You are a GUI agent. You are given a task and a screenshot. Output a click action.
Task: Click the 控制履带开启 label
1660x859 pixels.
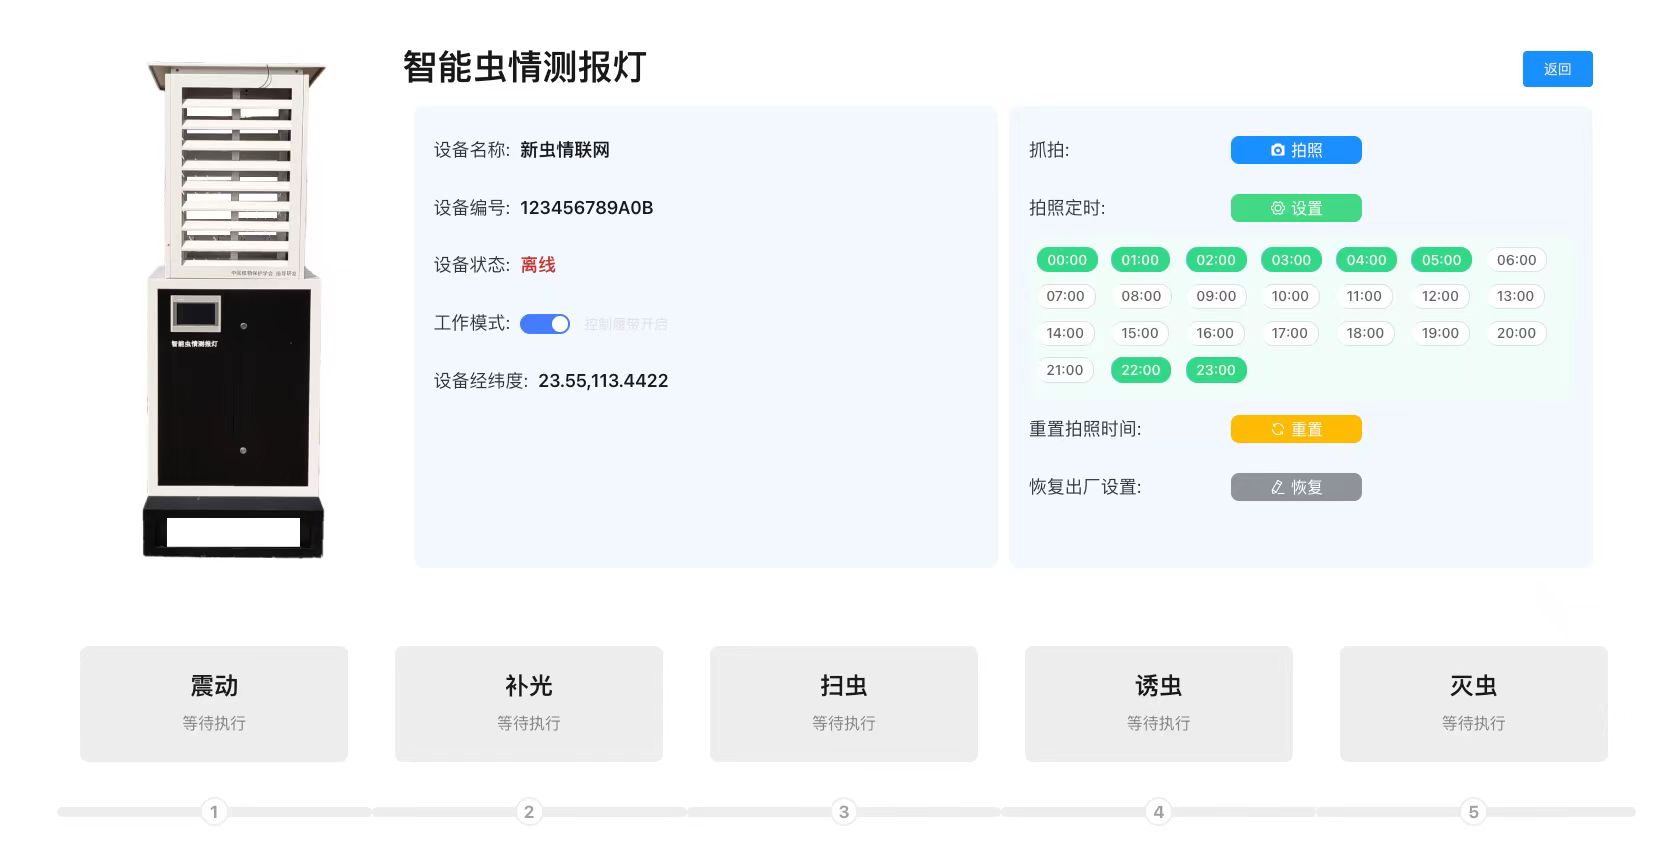coord(626,324)
